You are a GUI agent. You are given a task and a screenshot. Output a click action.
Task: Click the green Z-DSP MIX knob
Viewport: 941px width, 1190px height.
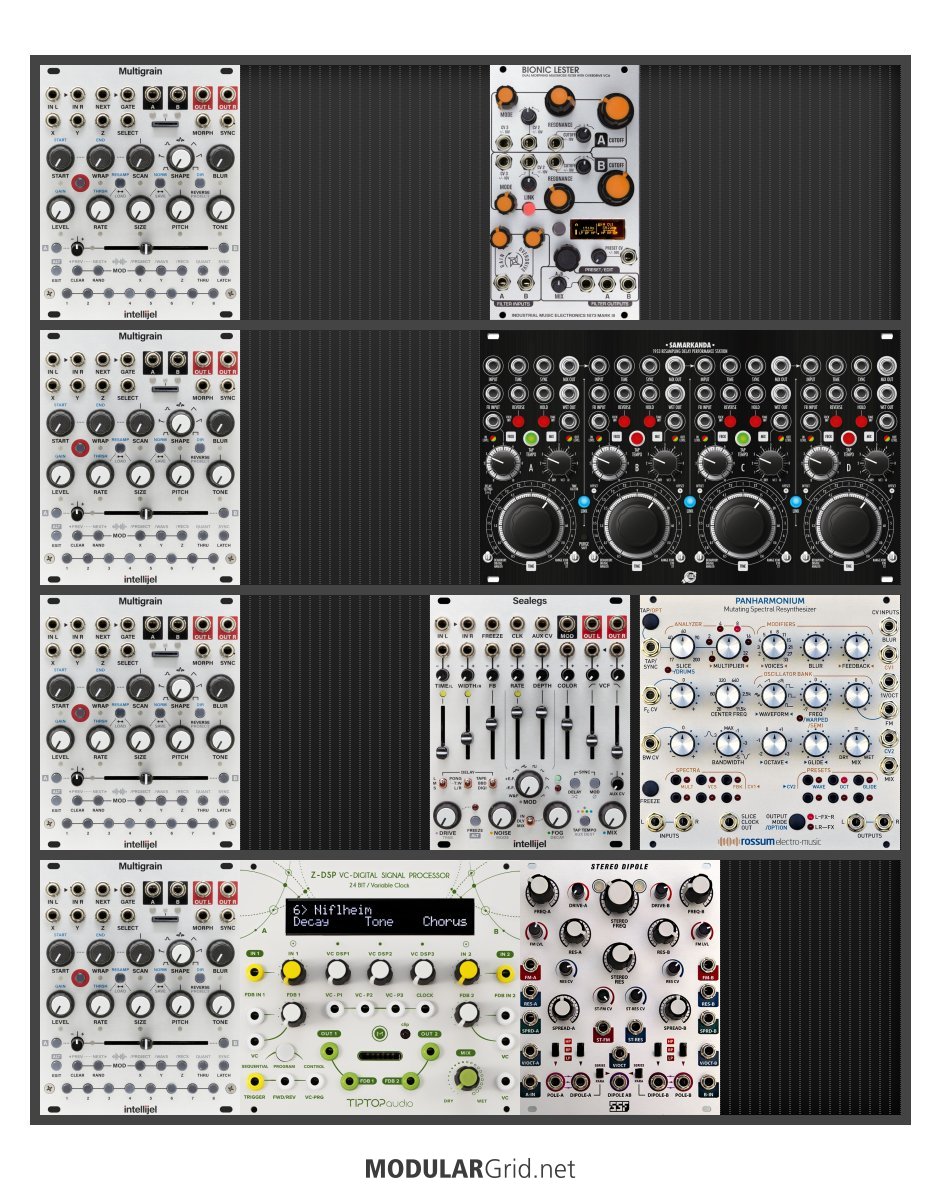pyautogui.click(x=467, y=1076)
